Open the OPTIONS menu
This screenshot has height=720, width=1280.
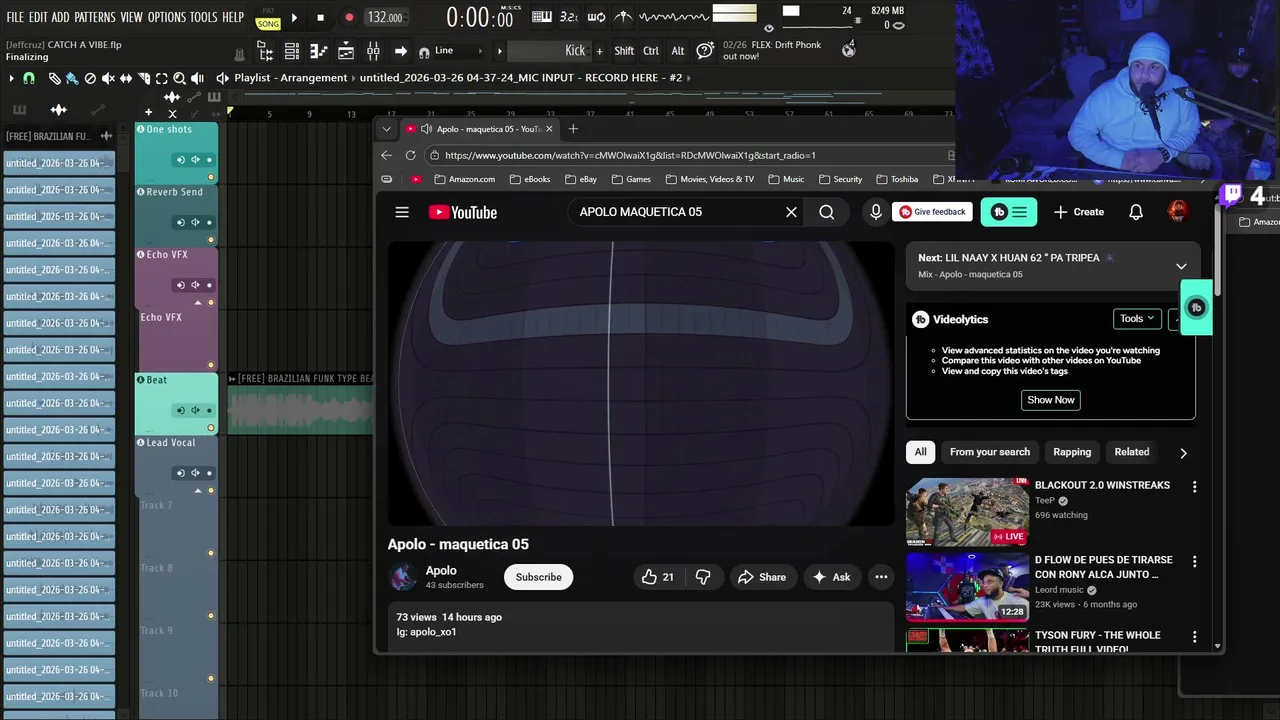point(166,17)
